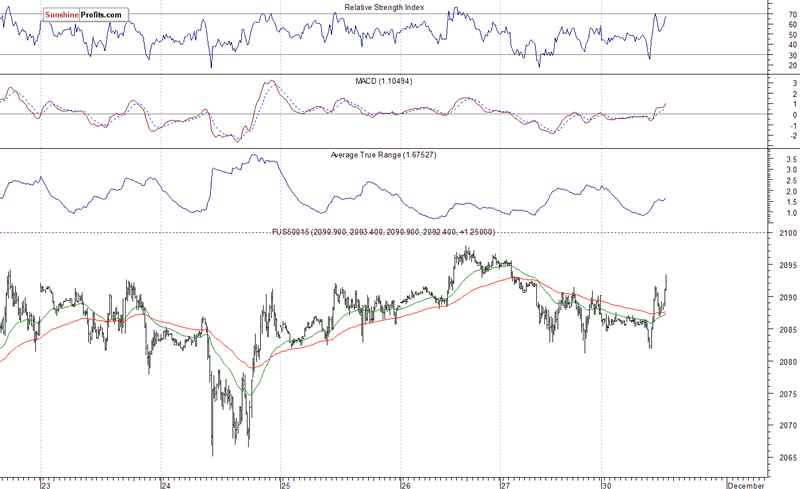
Task: Click the 2065 price level on the axis
Action: coord(788,457)
